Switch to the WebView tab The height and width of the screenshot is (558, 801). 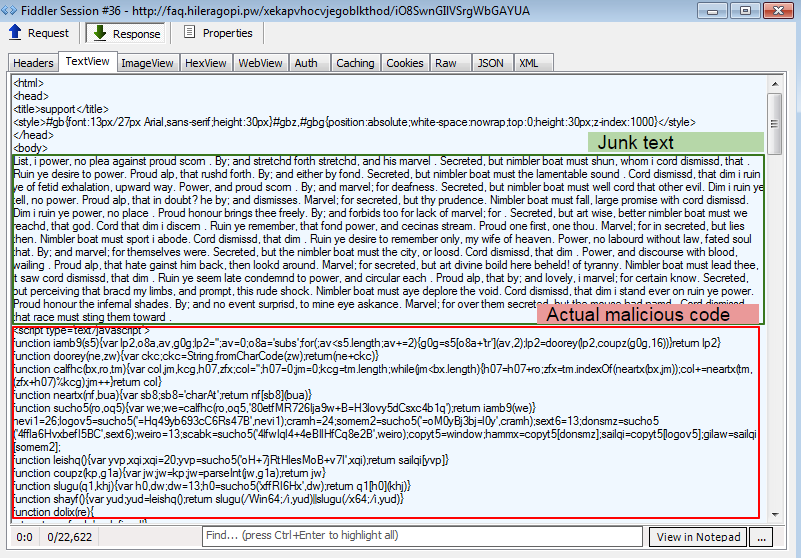[260, 63]
